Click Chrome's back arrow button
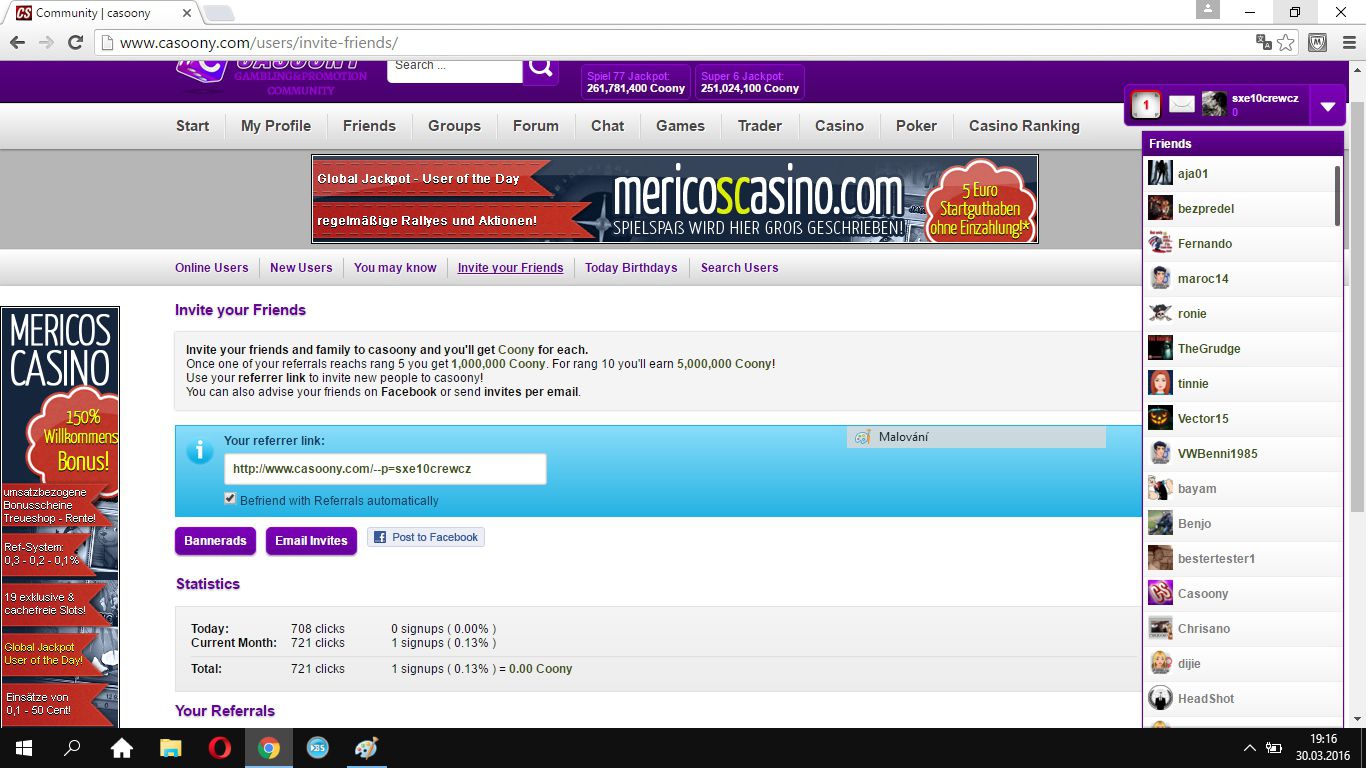 (17, 42)
